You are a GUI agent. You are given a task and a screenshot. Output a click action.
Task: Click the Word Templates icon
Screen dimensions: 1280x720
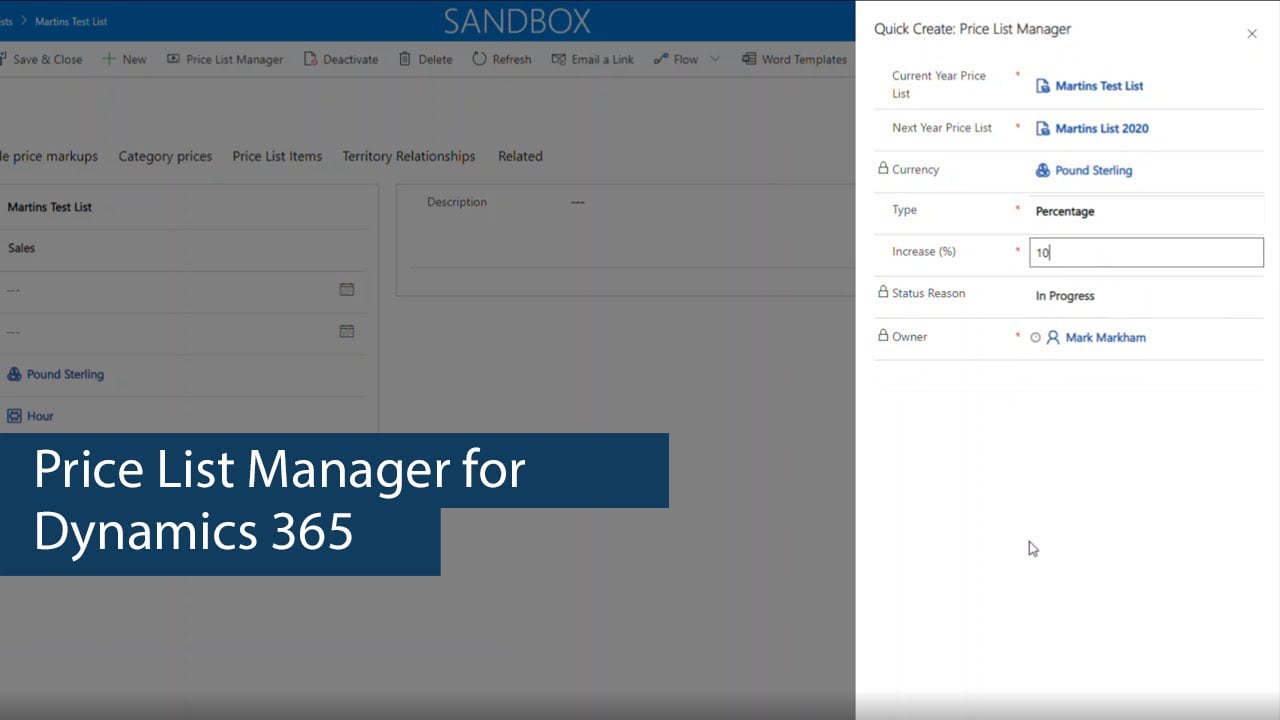click(748, 59)
